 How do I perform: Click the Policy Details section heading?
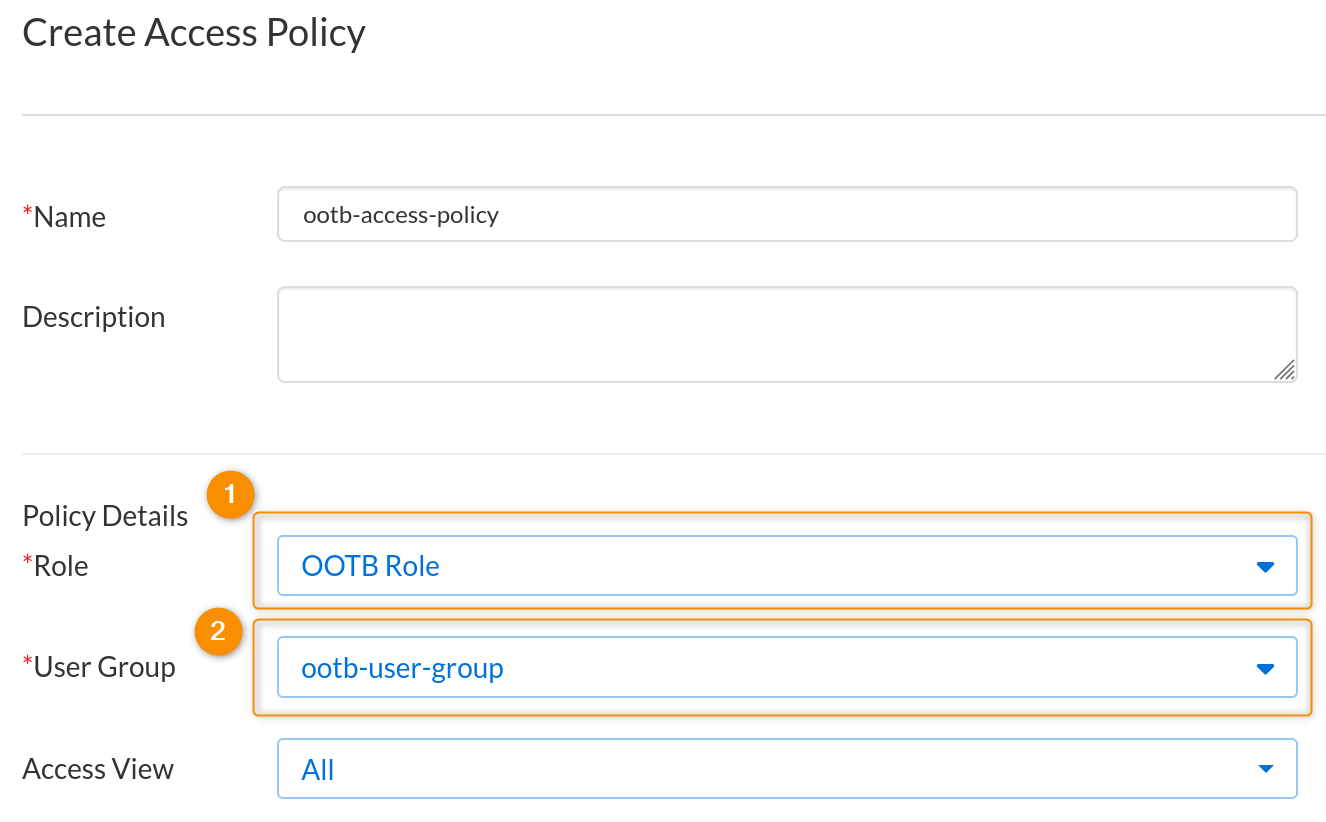105,516
